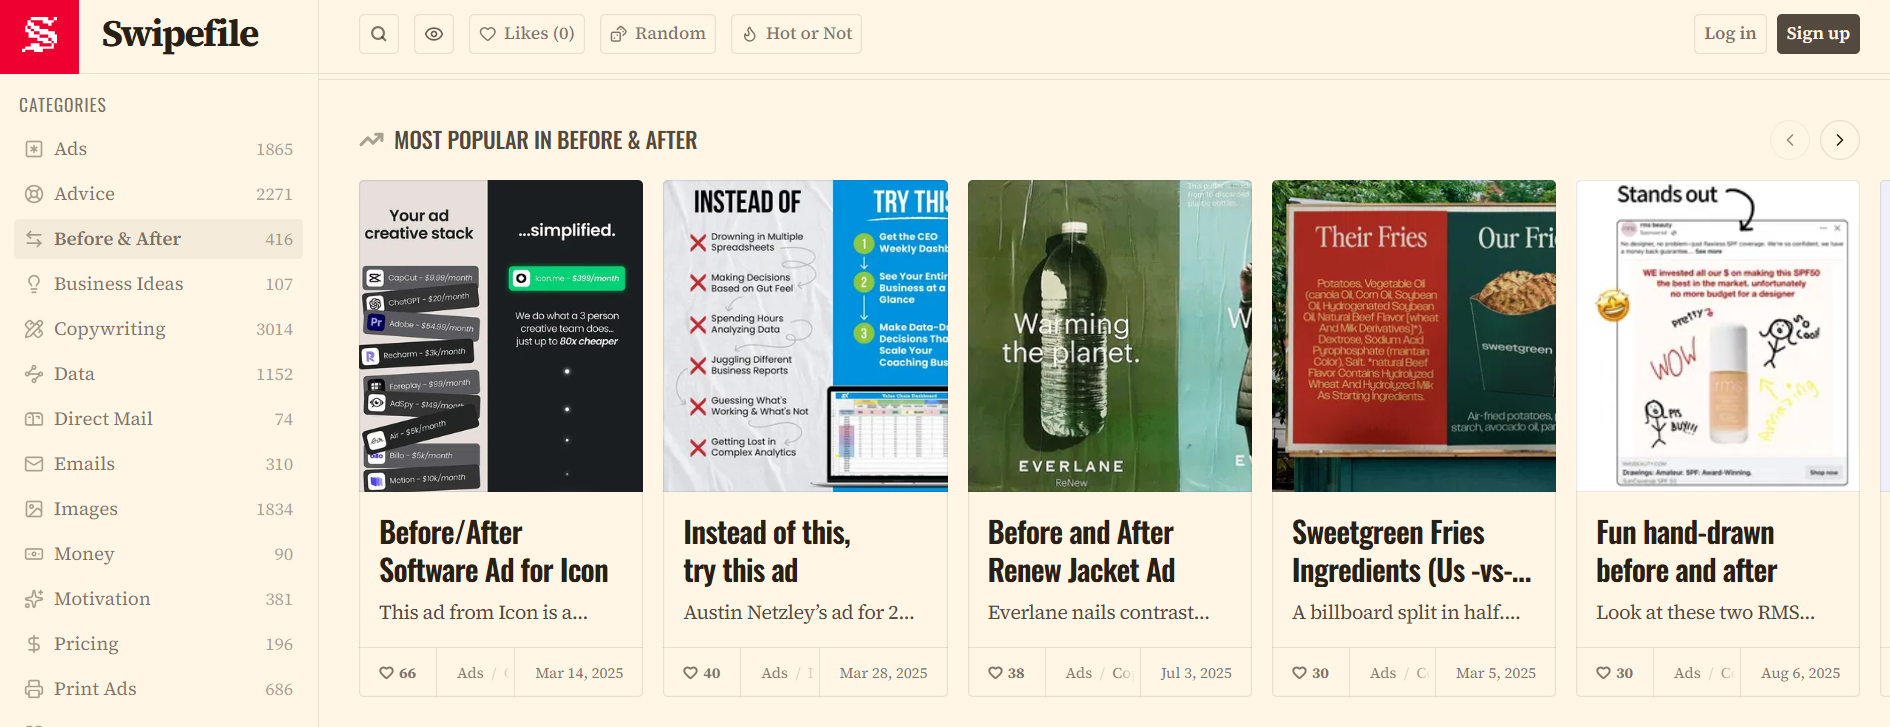The width and height of the screenshot is (1890, 727).
Task: Click the trending arrow icon beside Most Popular
Action: [x=372, y=140]
